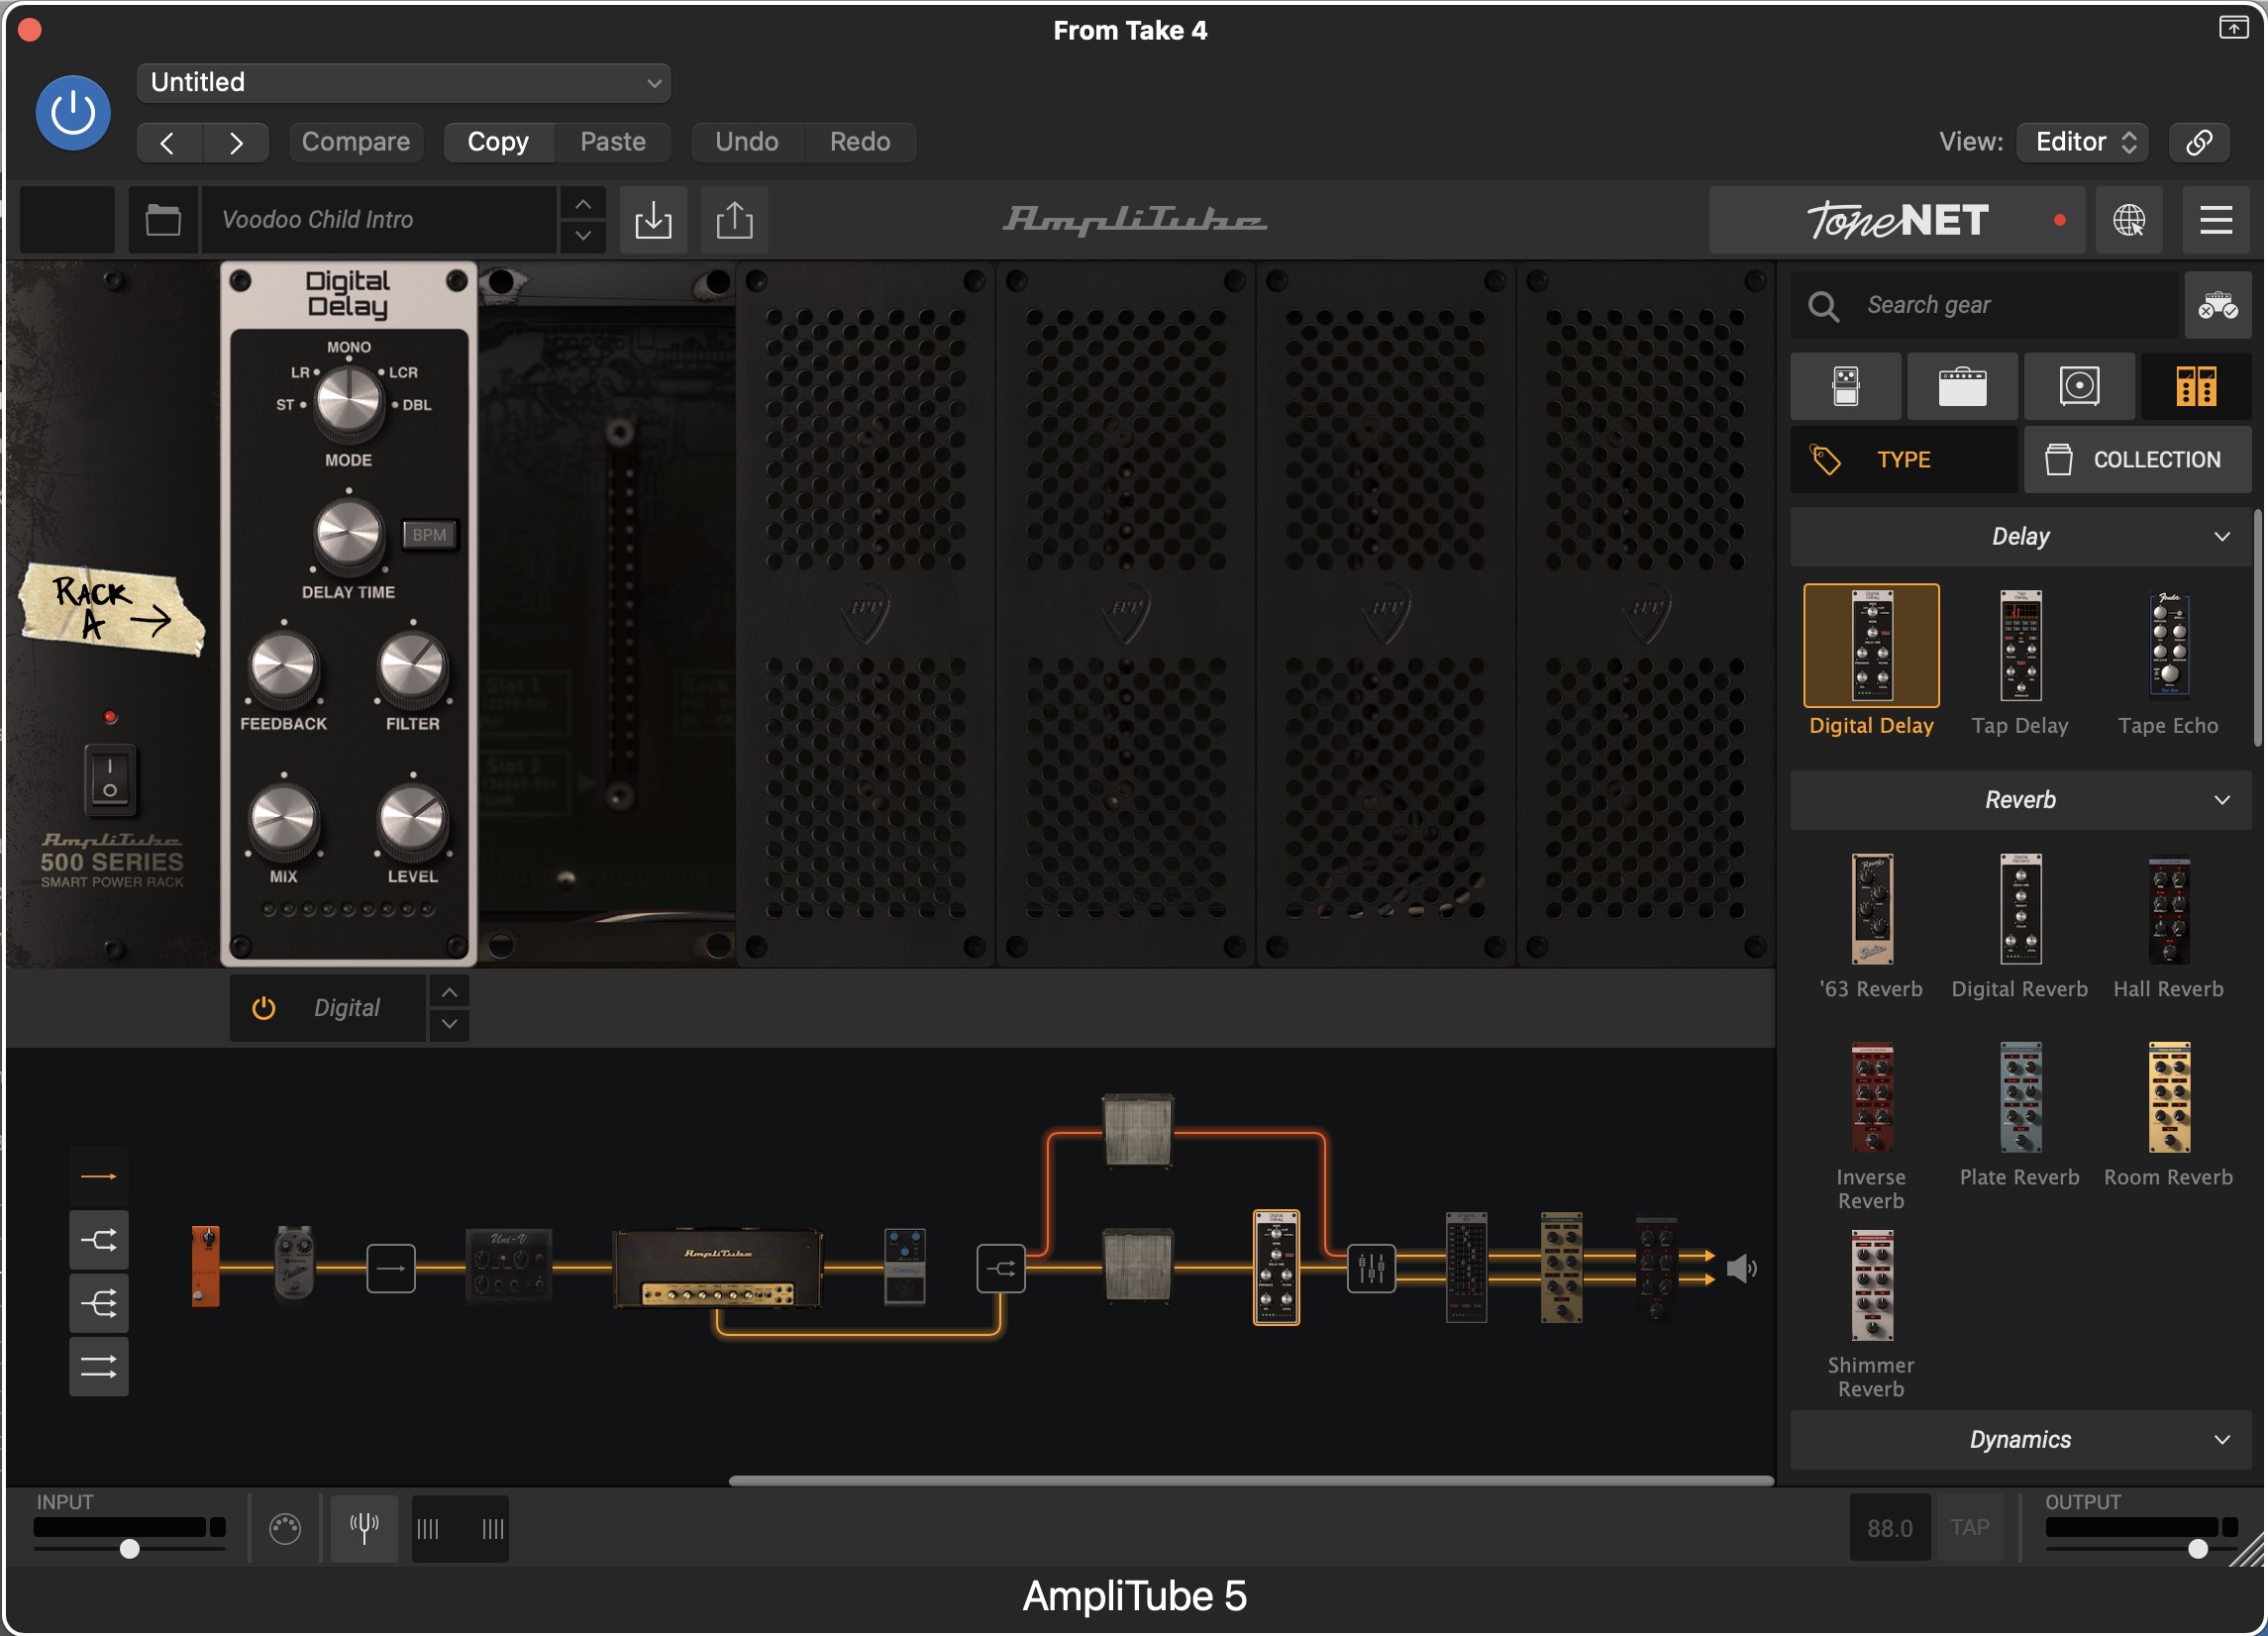The width and height of the screenshot is (2268, 1636).
Task: Click the Compare button
Action: (x=355, y=142)
